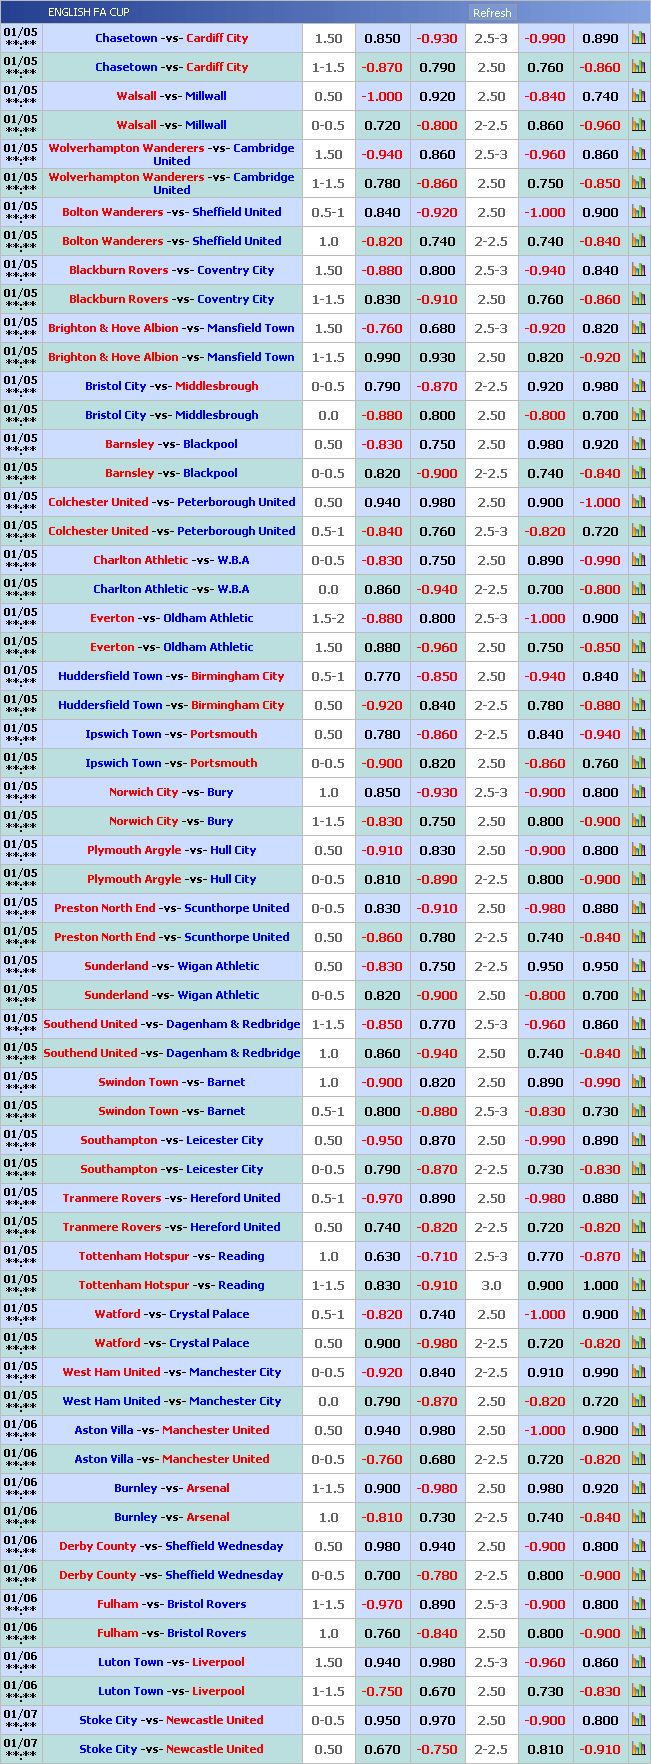Viewport: 651px width, 1764px height.
Task: Pick -0.750 odds in Luton Town 1-1.5 row
Action: pyautogui.click(x=382, y=1691)
